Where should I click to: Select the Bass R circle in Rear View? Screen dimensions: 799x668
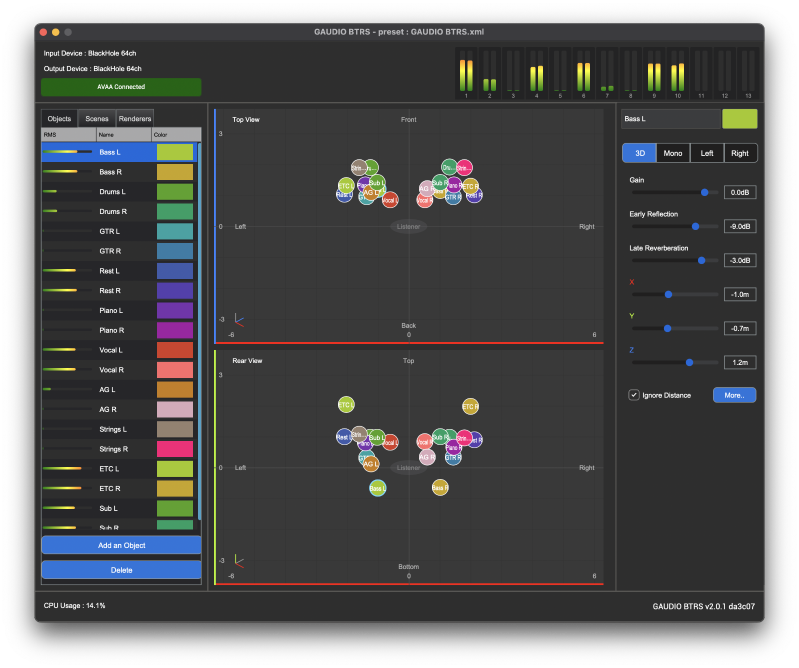(x=440, y=488)
